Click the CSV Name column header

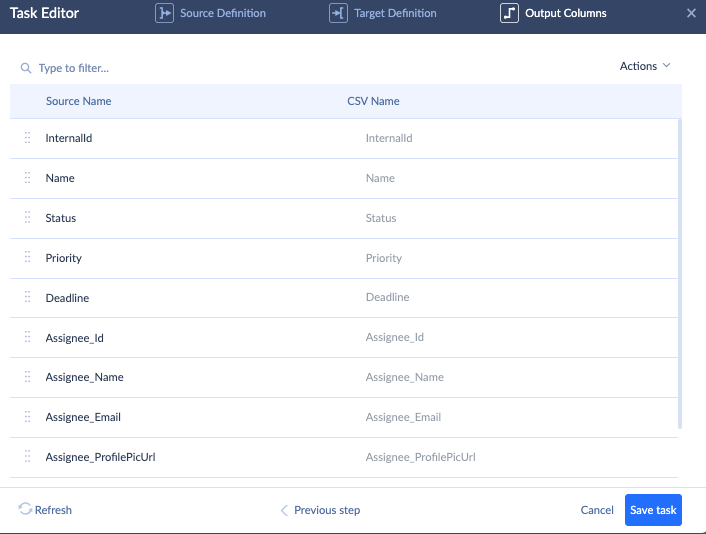tap(373, 101)
